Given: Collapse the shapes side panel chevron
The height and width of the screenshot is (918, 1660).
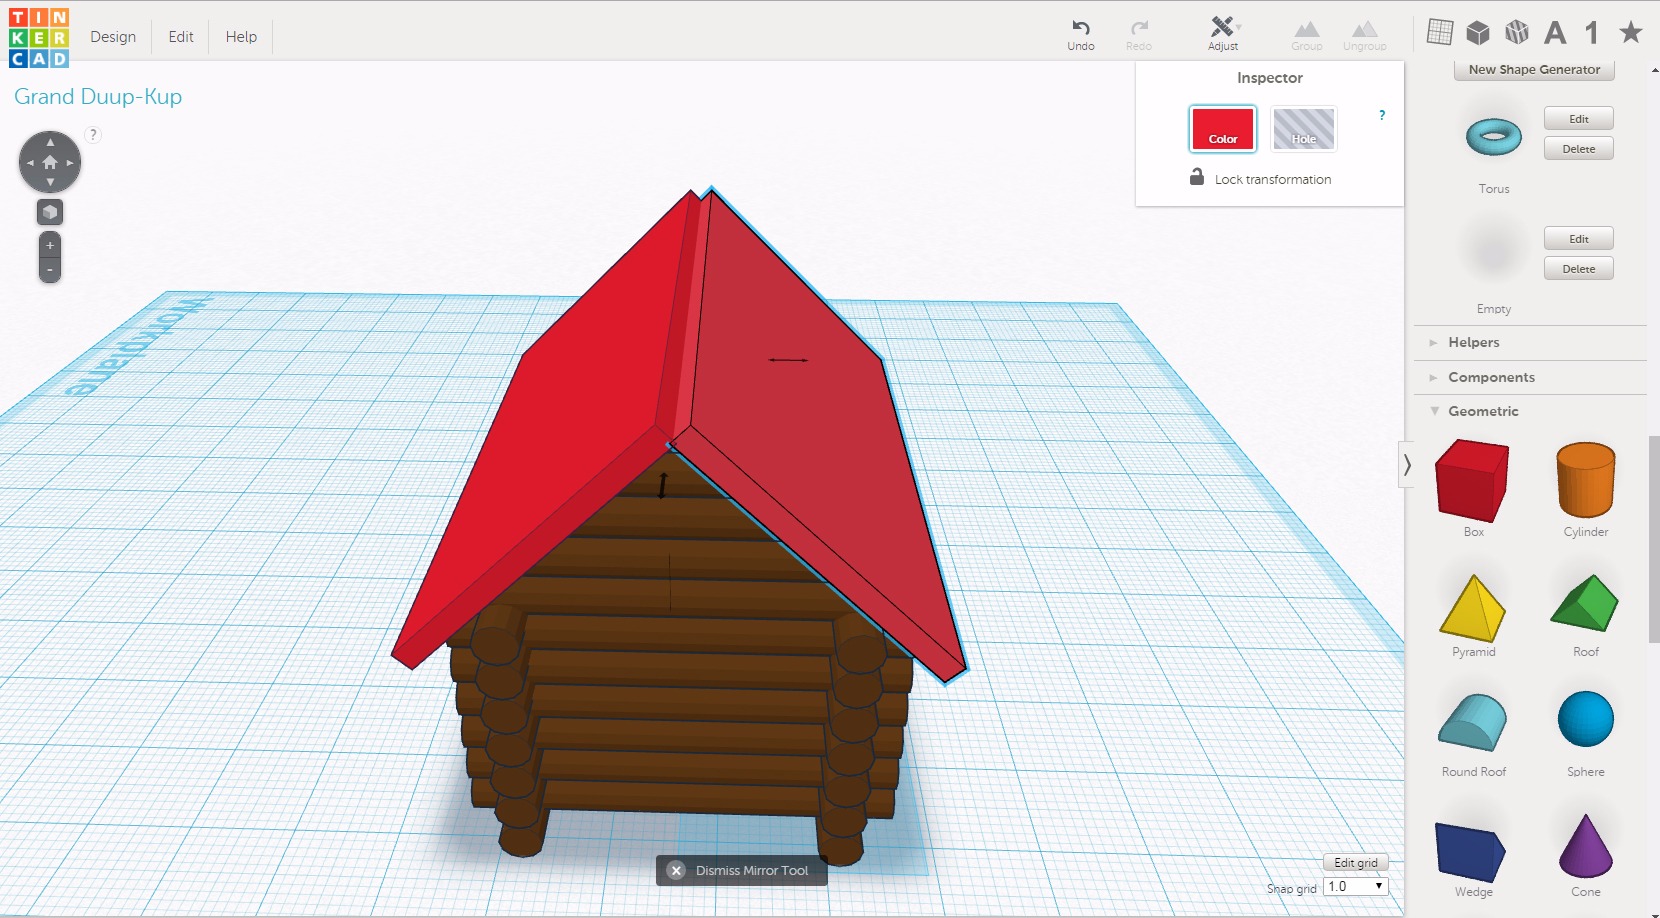Looking at the screenshot, I should 1407,465.
